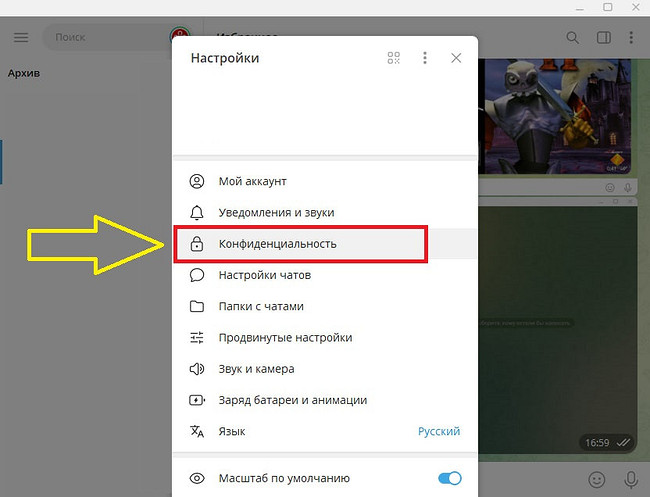
Task: Click the Поиск search field
Action: [x=105, y=38]
